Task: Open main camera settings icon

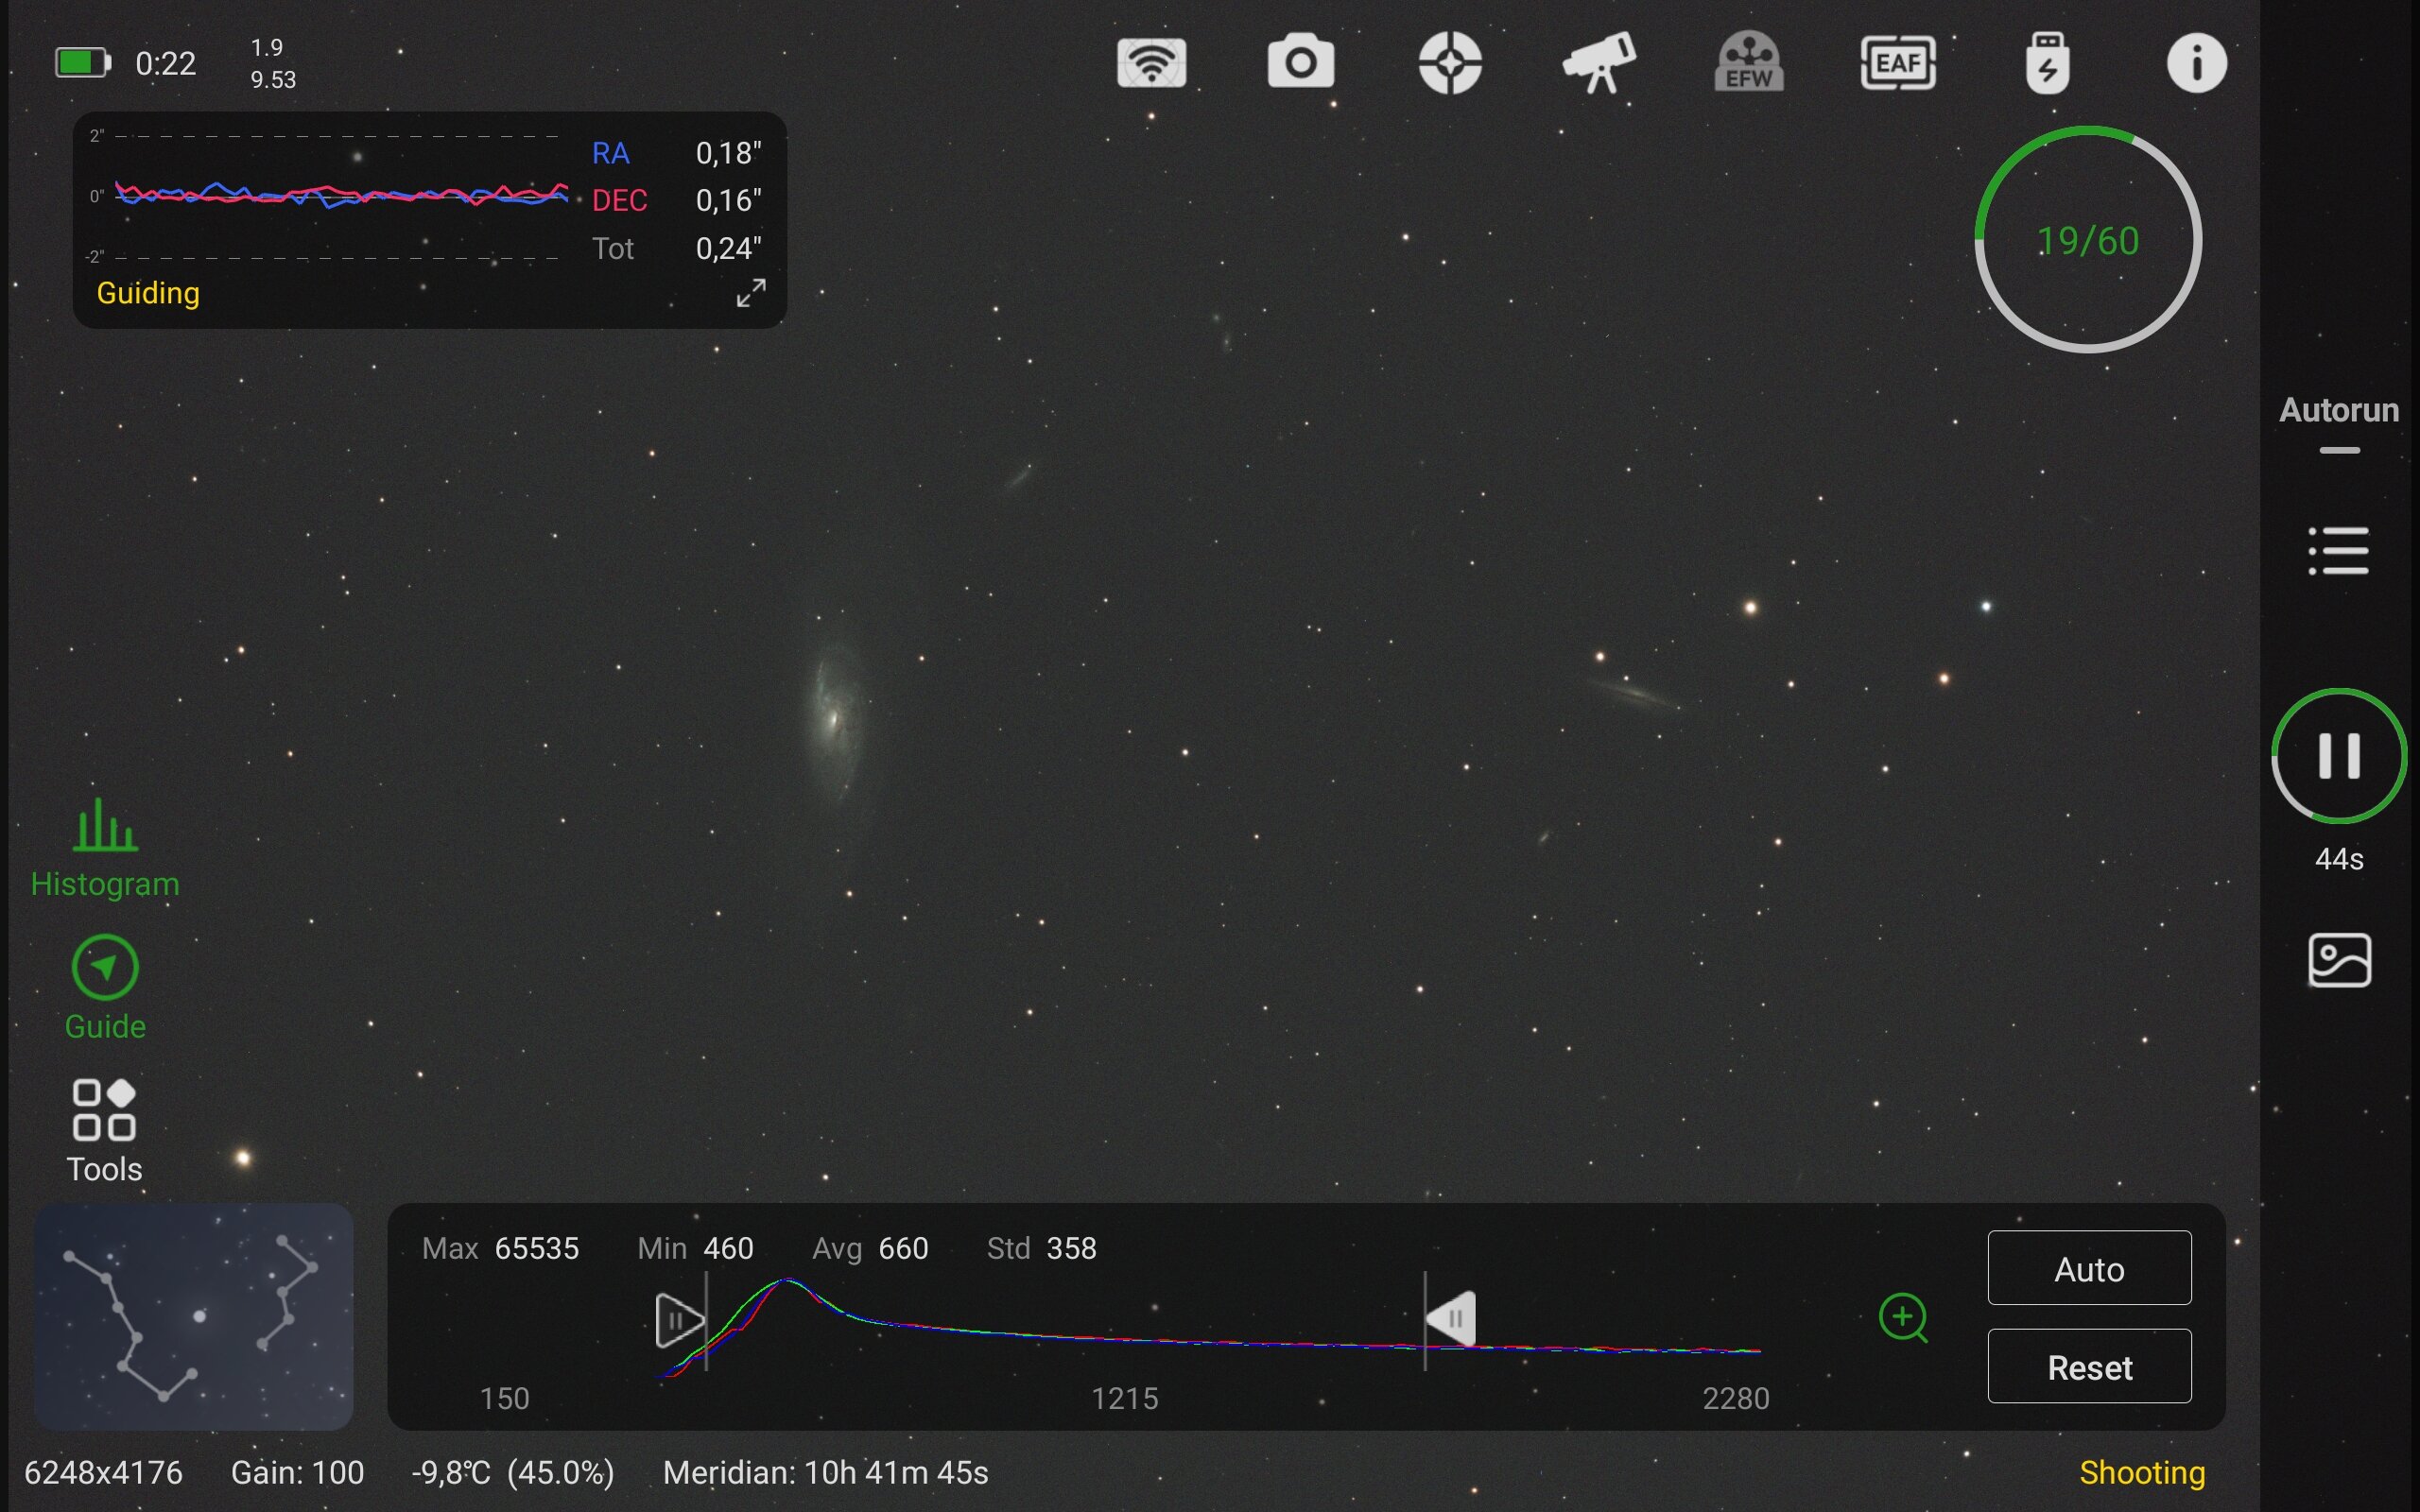Action: tap(1300, 64)
